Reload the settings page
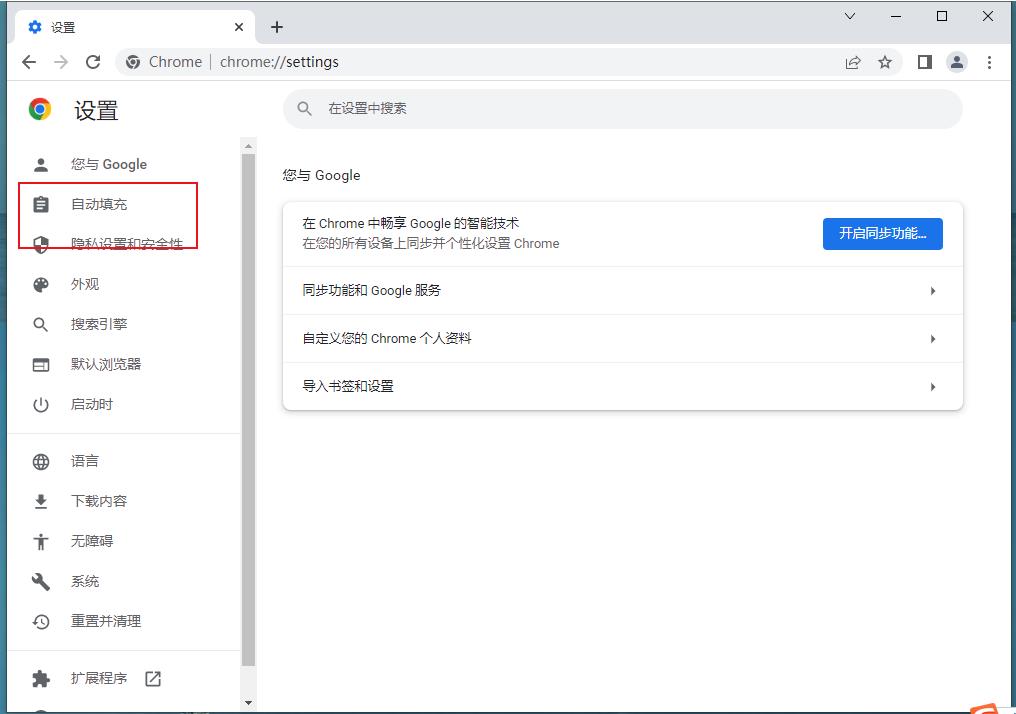 tap(93, 61)
